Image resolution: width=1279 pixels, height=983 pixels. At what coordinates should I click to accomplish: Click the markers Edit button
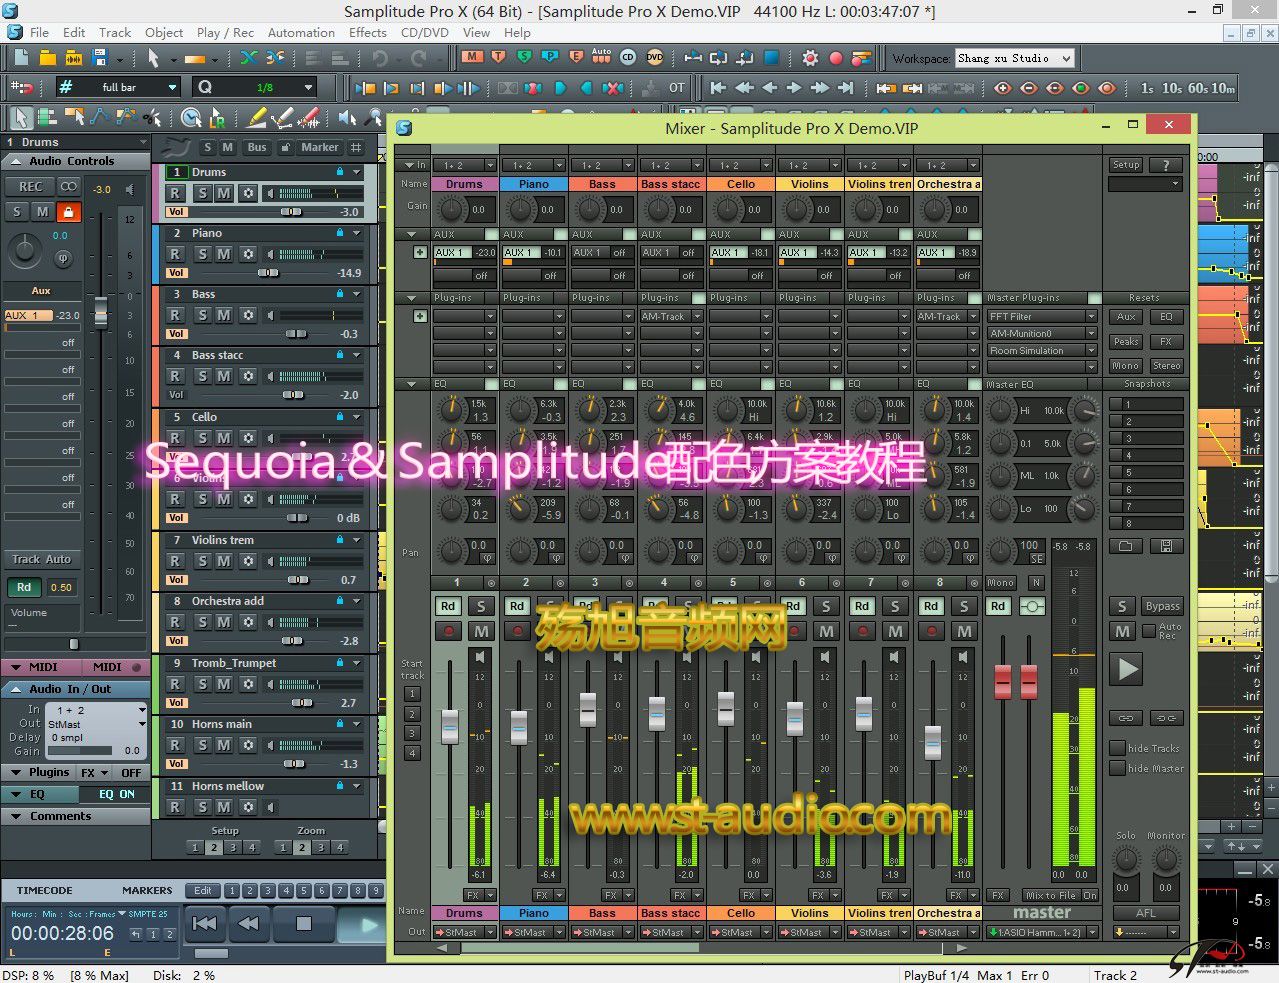203,890
